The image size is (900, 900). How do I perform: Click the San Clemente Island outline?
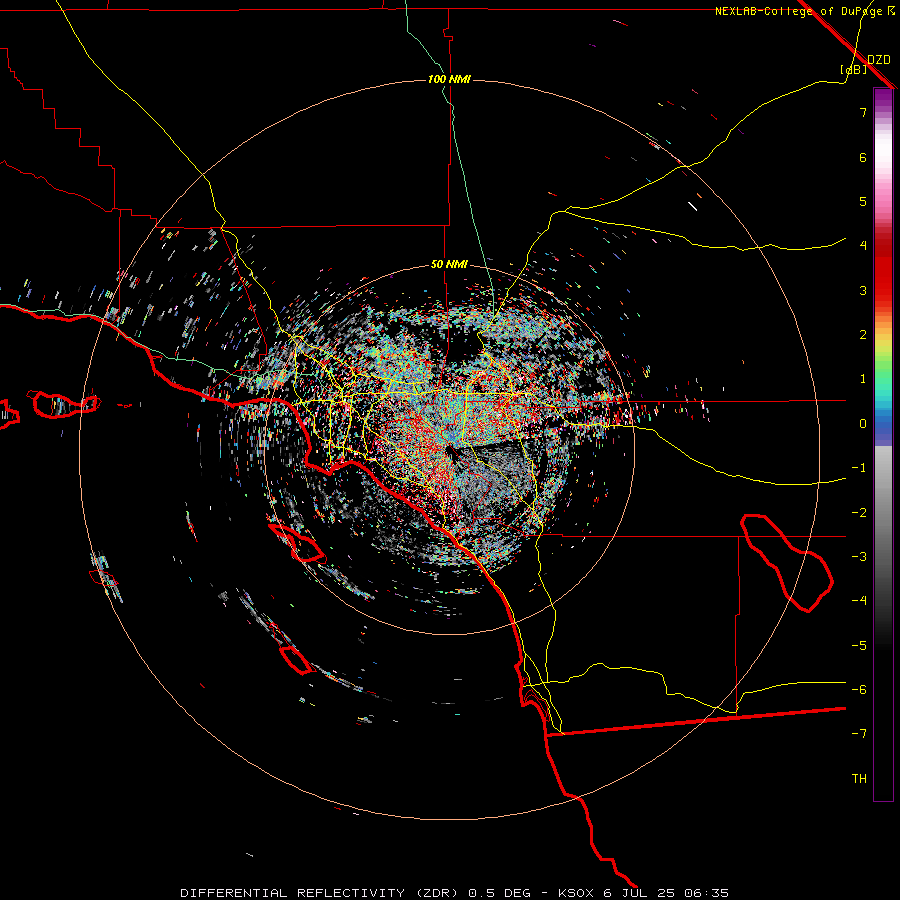coord(296,660)
